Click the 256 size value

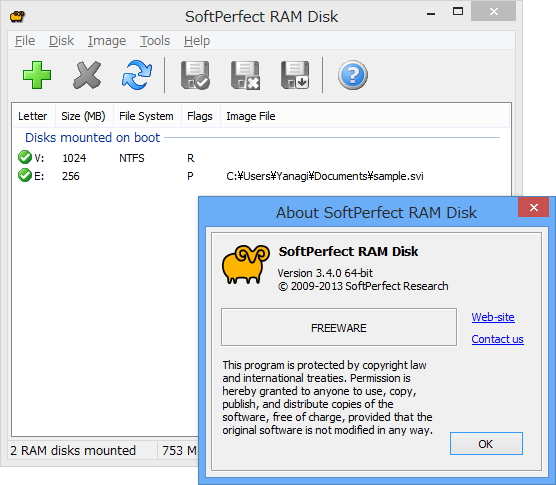[71, 176]
